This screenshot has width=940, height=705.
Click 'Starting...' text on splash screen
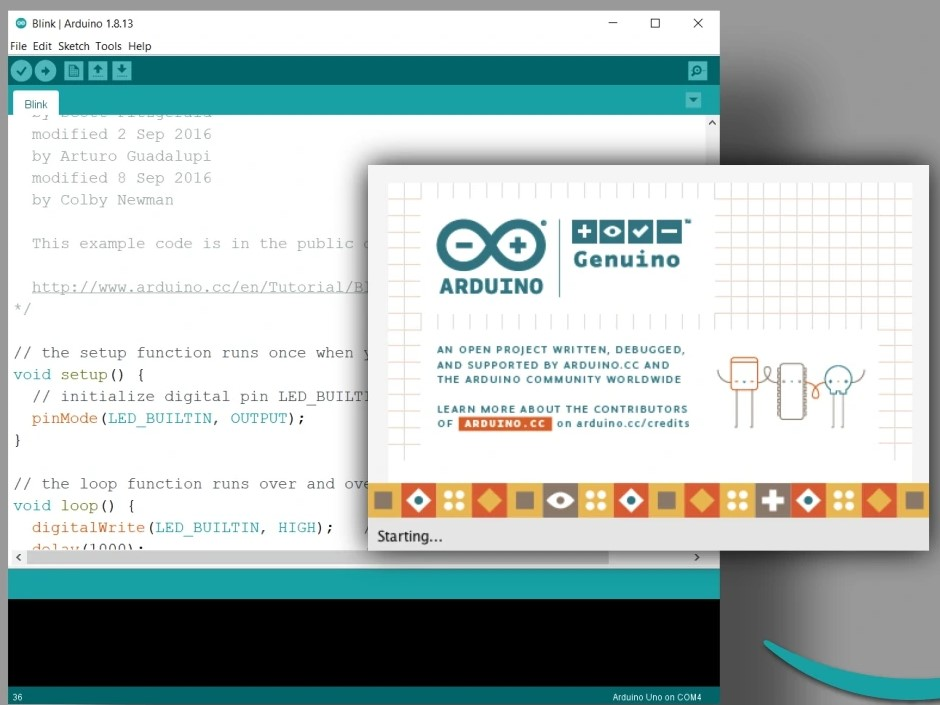pyautogui.click(x=409, y=537)
